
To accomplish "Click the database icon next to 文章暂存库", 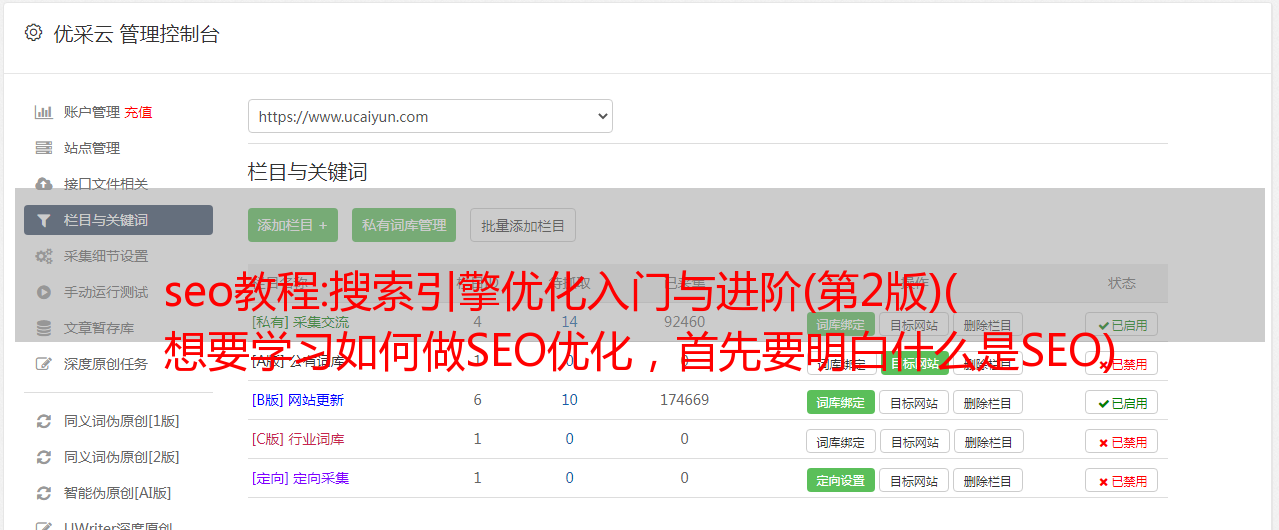I will coord(44,328).
